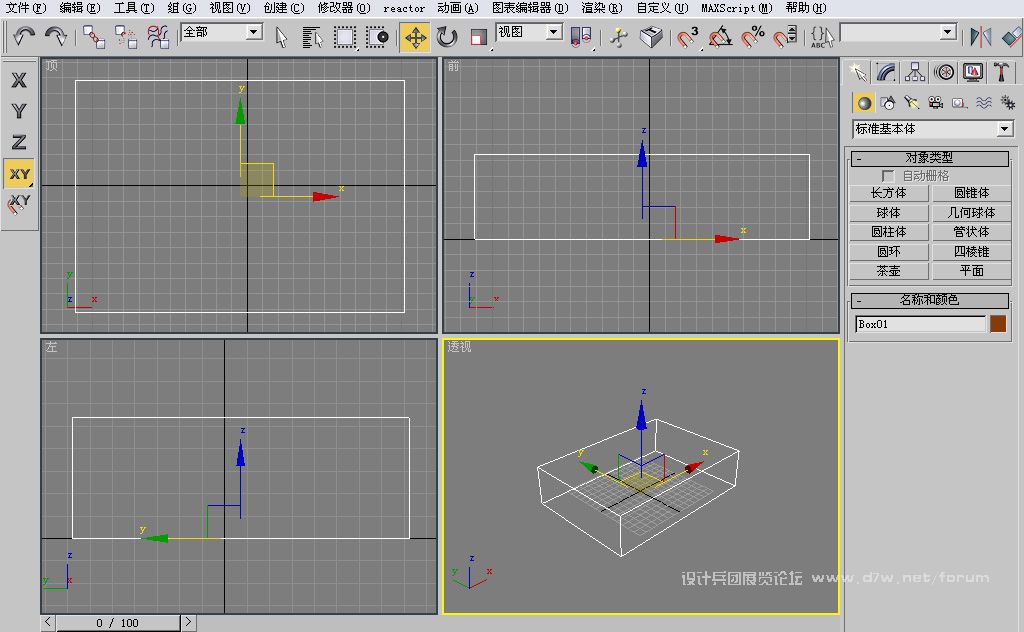Select the Shapes category icon
The width and height of the screenshot is (1024, 632).
tap(888, 103)
